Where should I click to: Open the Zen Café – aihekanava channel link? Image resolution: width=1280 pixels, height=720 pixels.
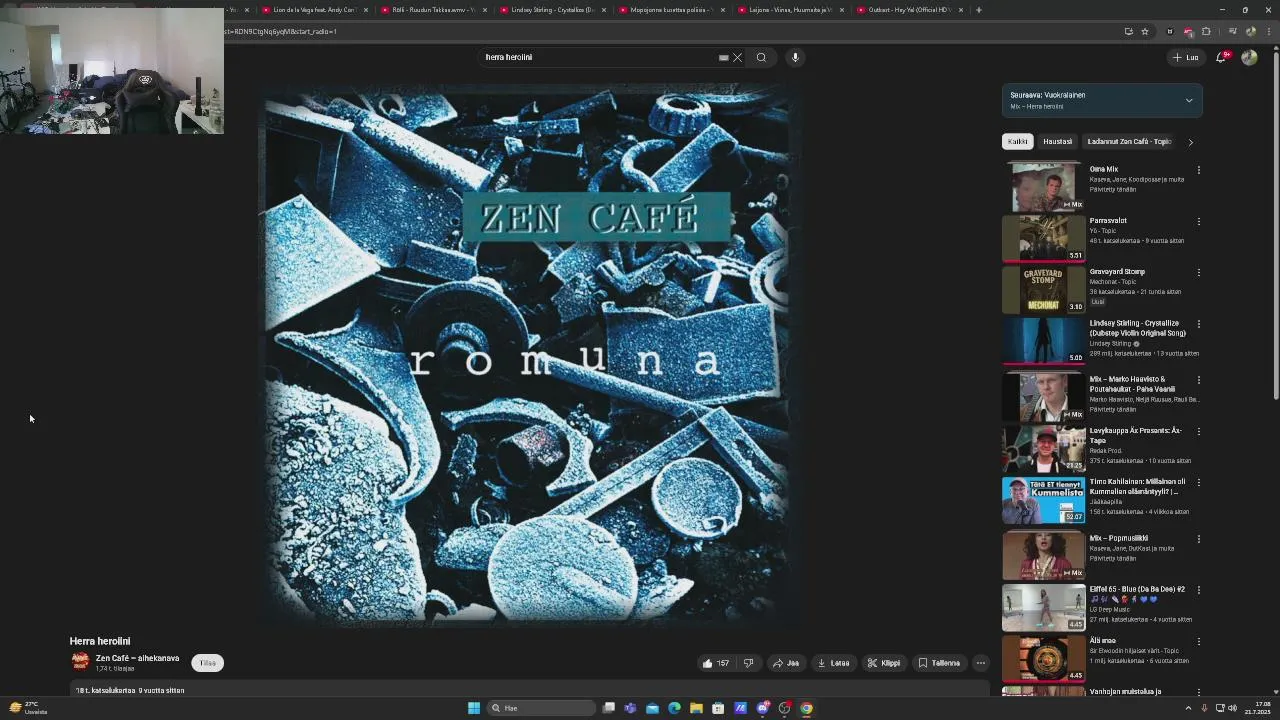(x=137, y=658)
